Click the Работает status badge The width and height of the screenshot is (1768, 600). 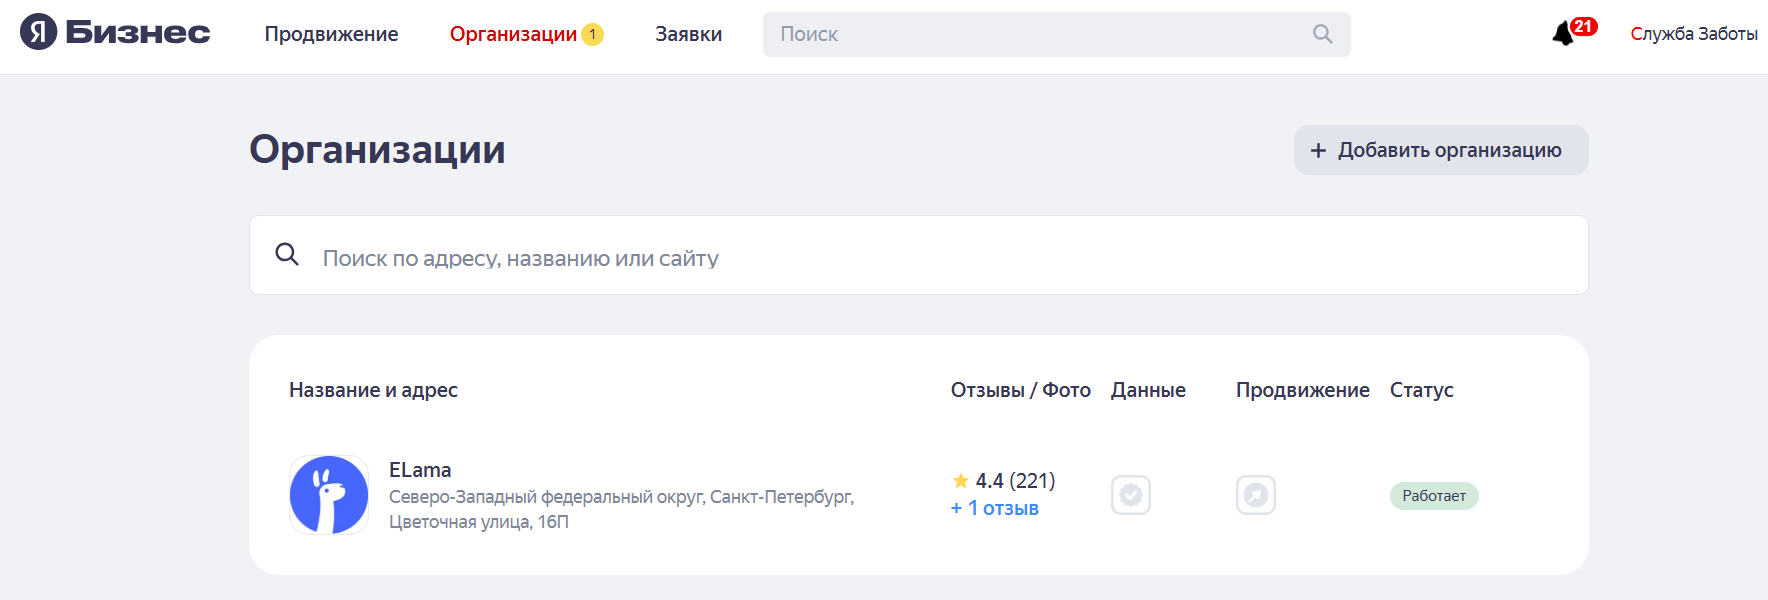pos(1434,496)
